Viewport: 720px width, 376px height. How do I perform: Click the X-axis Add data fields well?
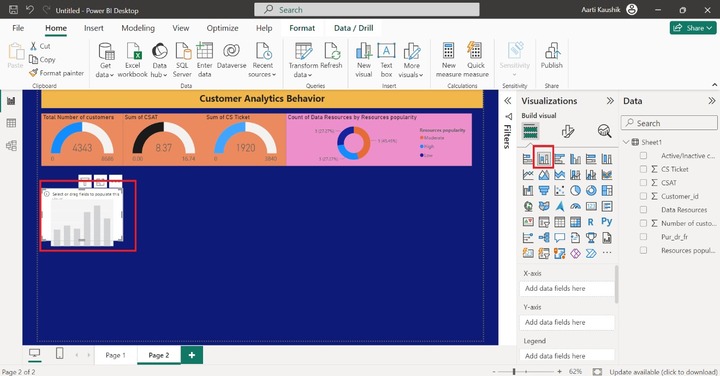coord(567,289)
